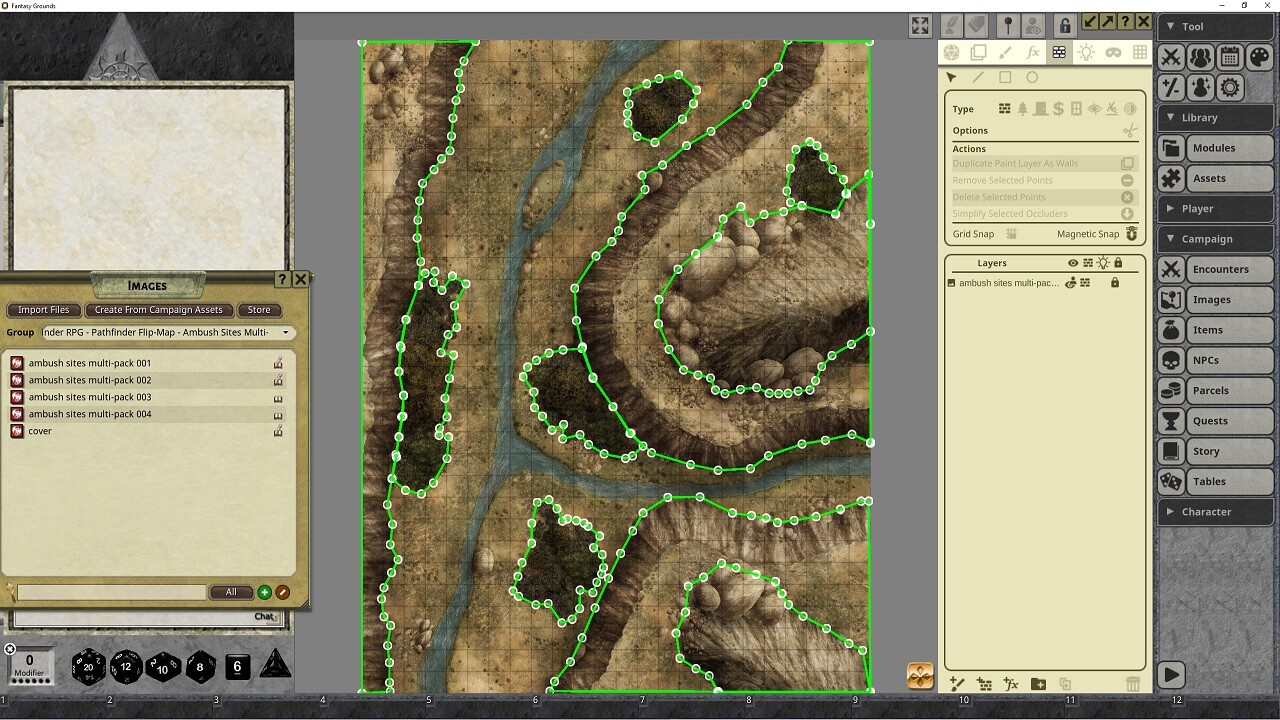
Task: Switch the image filter to All
Action: pyautogui.click(x=231, y=591)
